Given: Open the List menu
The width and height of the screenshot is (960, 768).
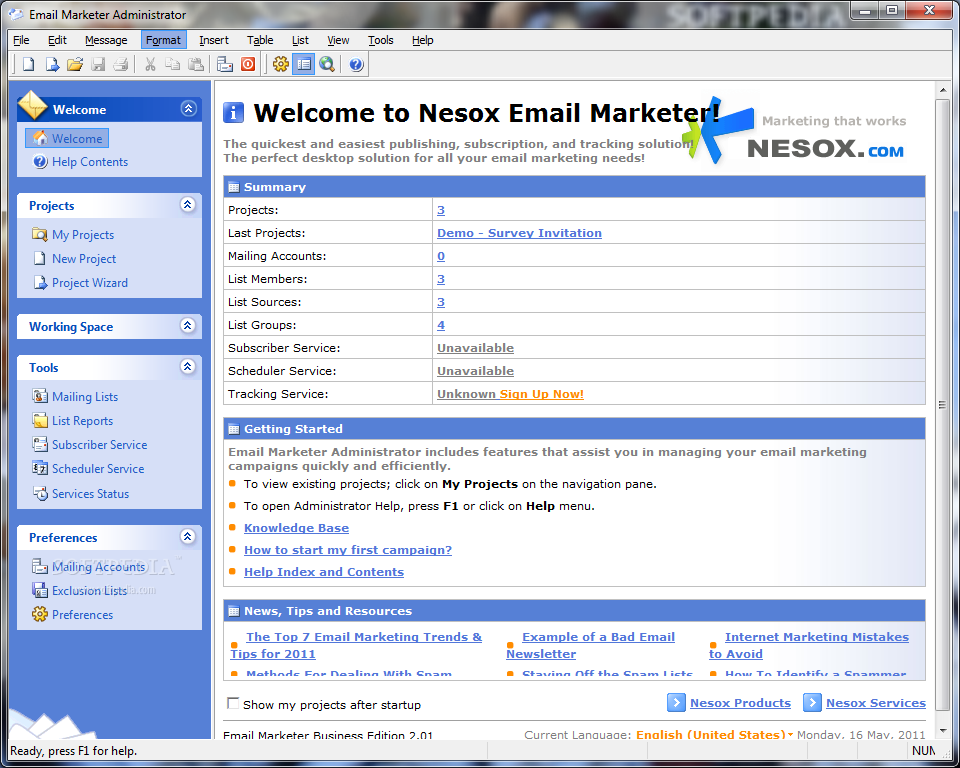Looking at the screenshot, I should tap(300, 40).
